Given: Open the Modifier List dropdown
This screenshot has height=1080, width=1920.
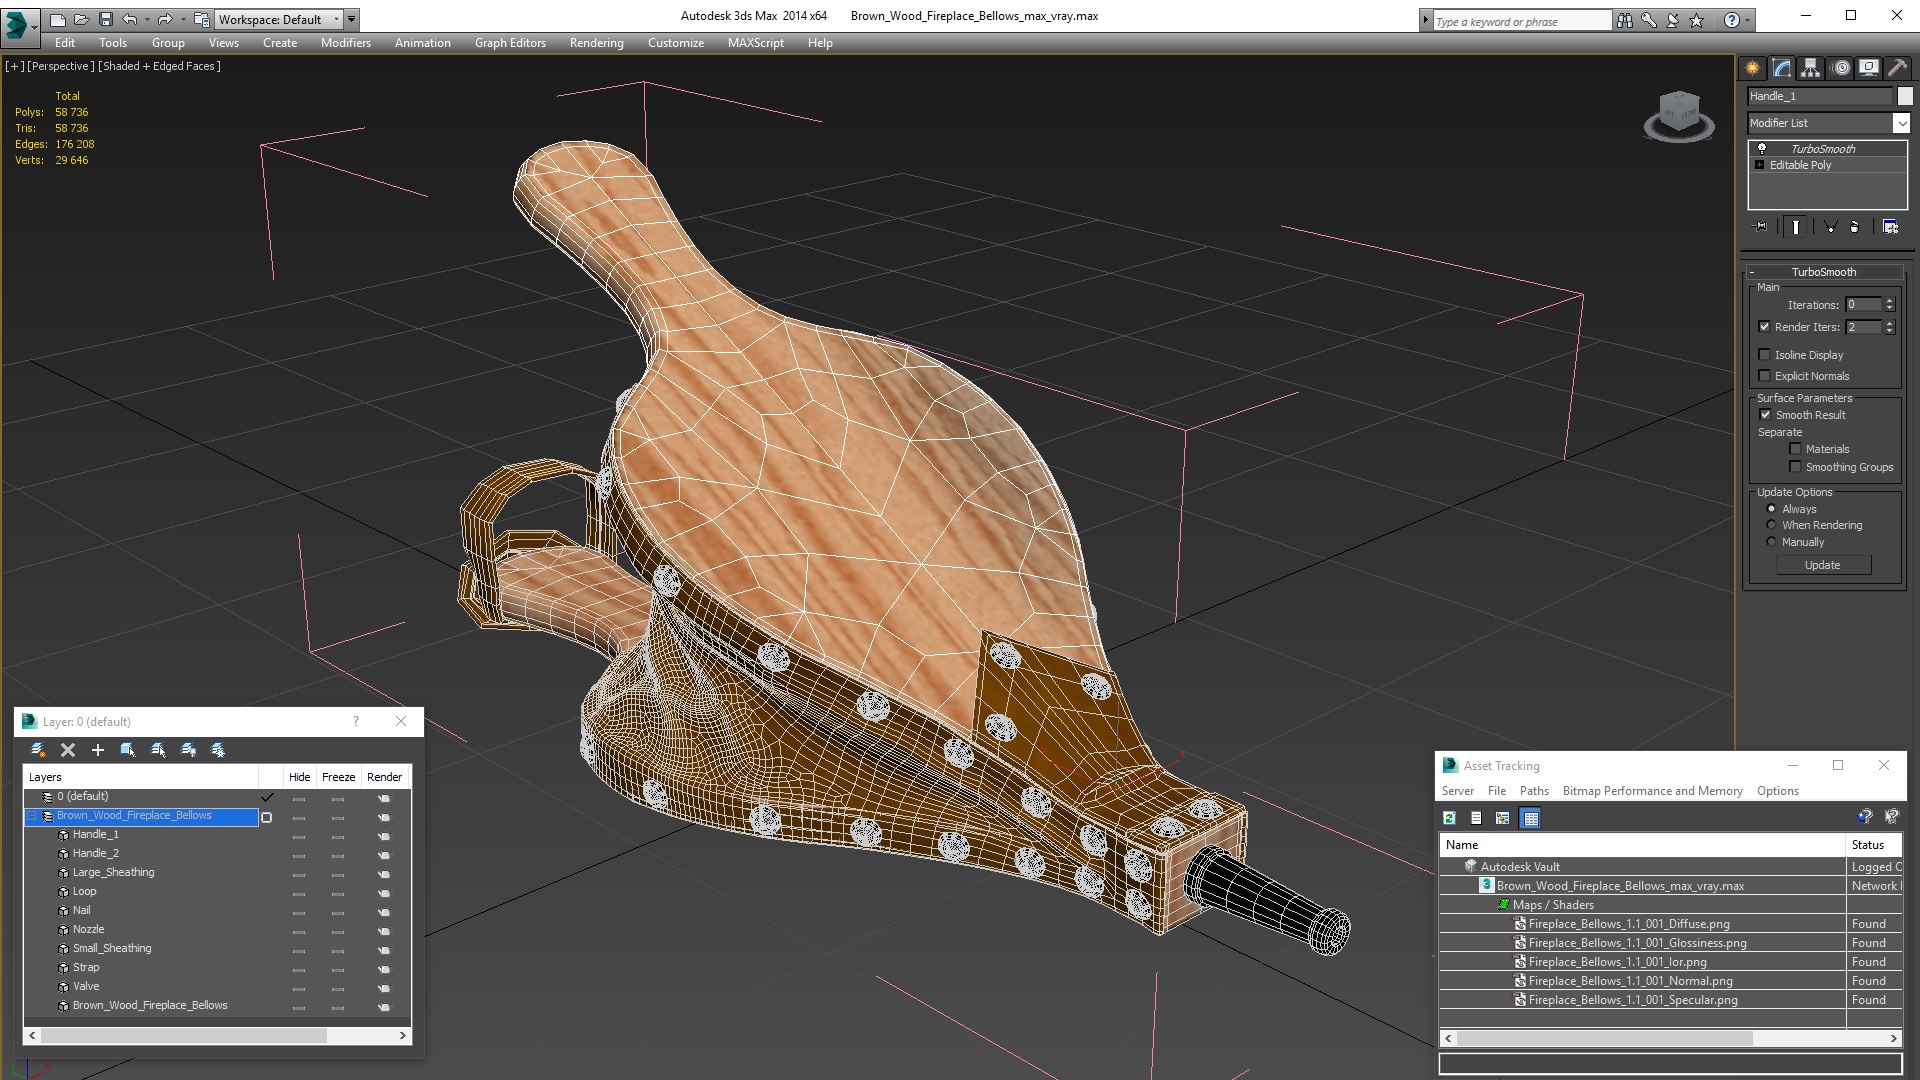Looking at the screenshot, I should (1900, 123).
